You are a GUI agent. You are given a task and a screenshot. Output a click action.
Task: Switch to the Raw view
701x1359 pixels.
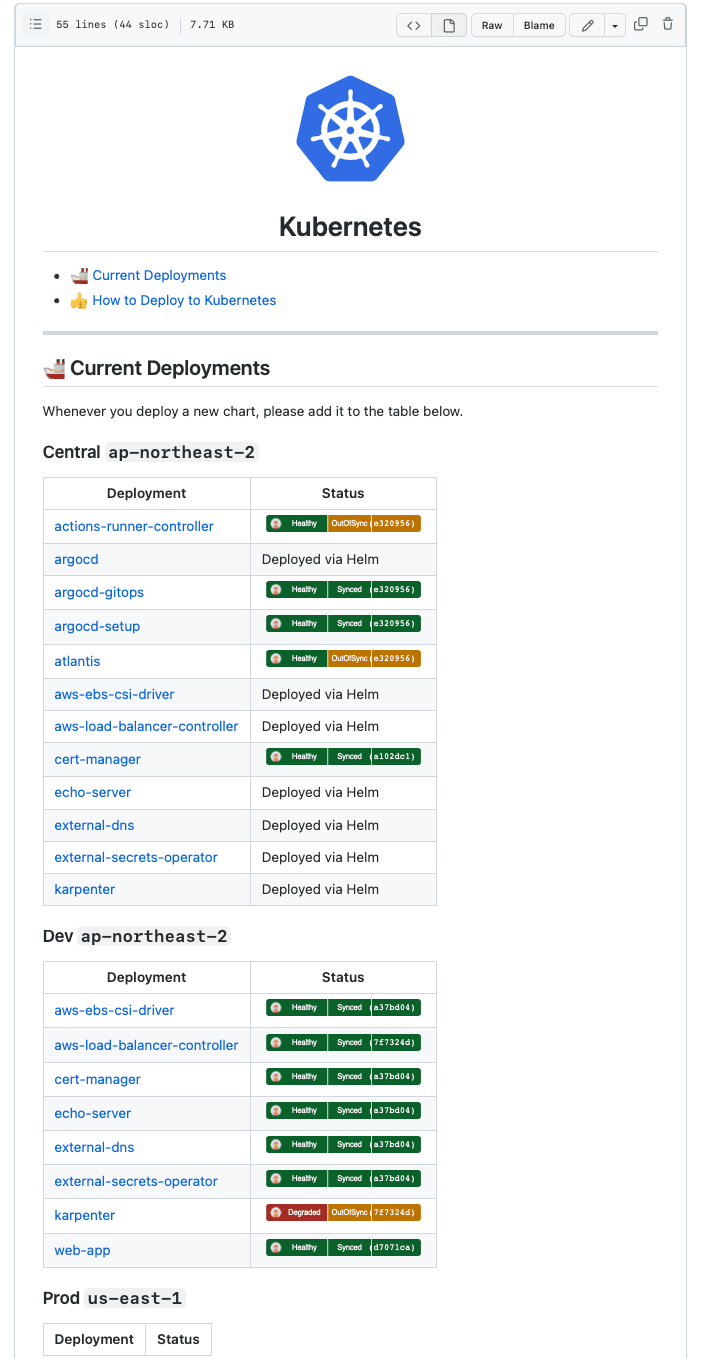click(491, 25)
